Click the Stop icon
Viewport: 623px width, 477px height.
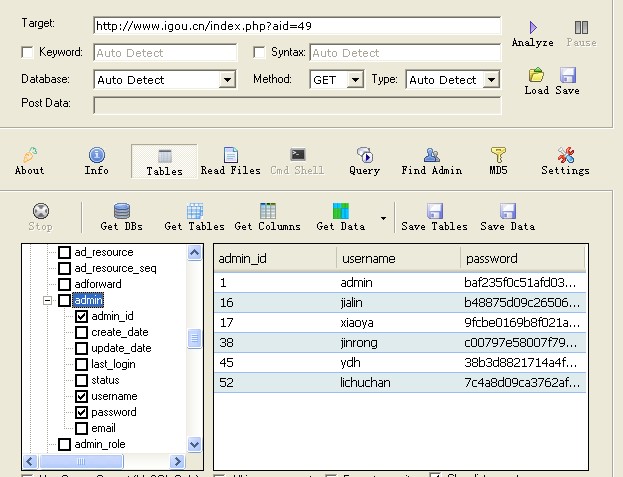click(41, 211)
